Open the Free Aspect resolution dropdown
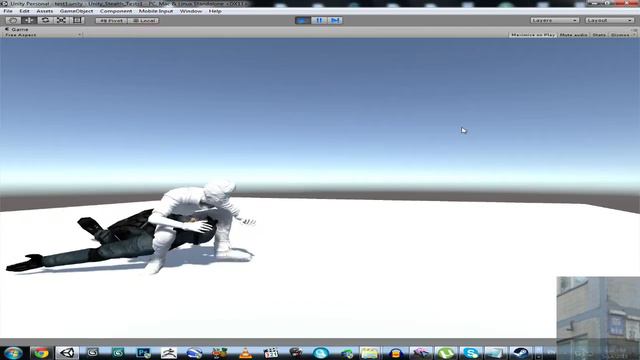The height and width of the screenshot is (360, 640). pos(42,35)
